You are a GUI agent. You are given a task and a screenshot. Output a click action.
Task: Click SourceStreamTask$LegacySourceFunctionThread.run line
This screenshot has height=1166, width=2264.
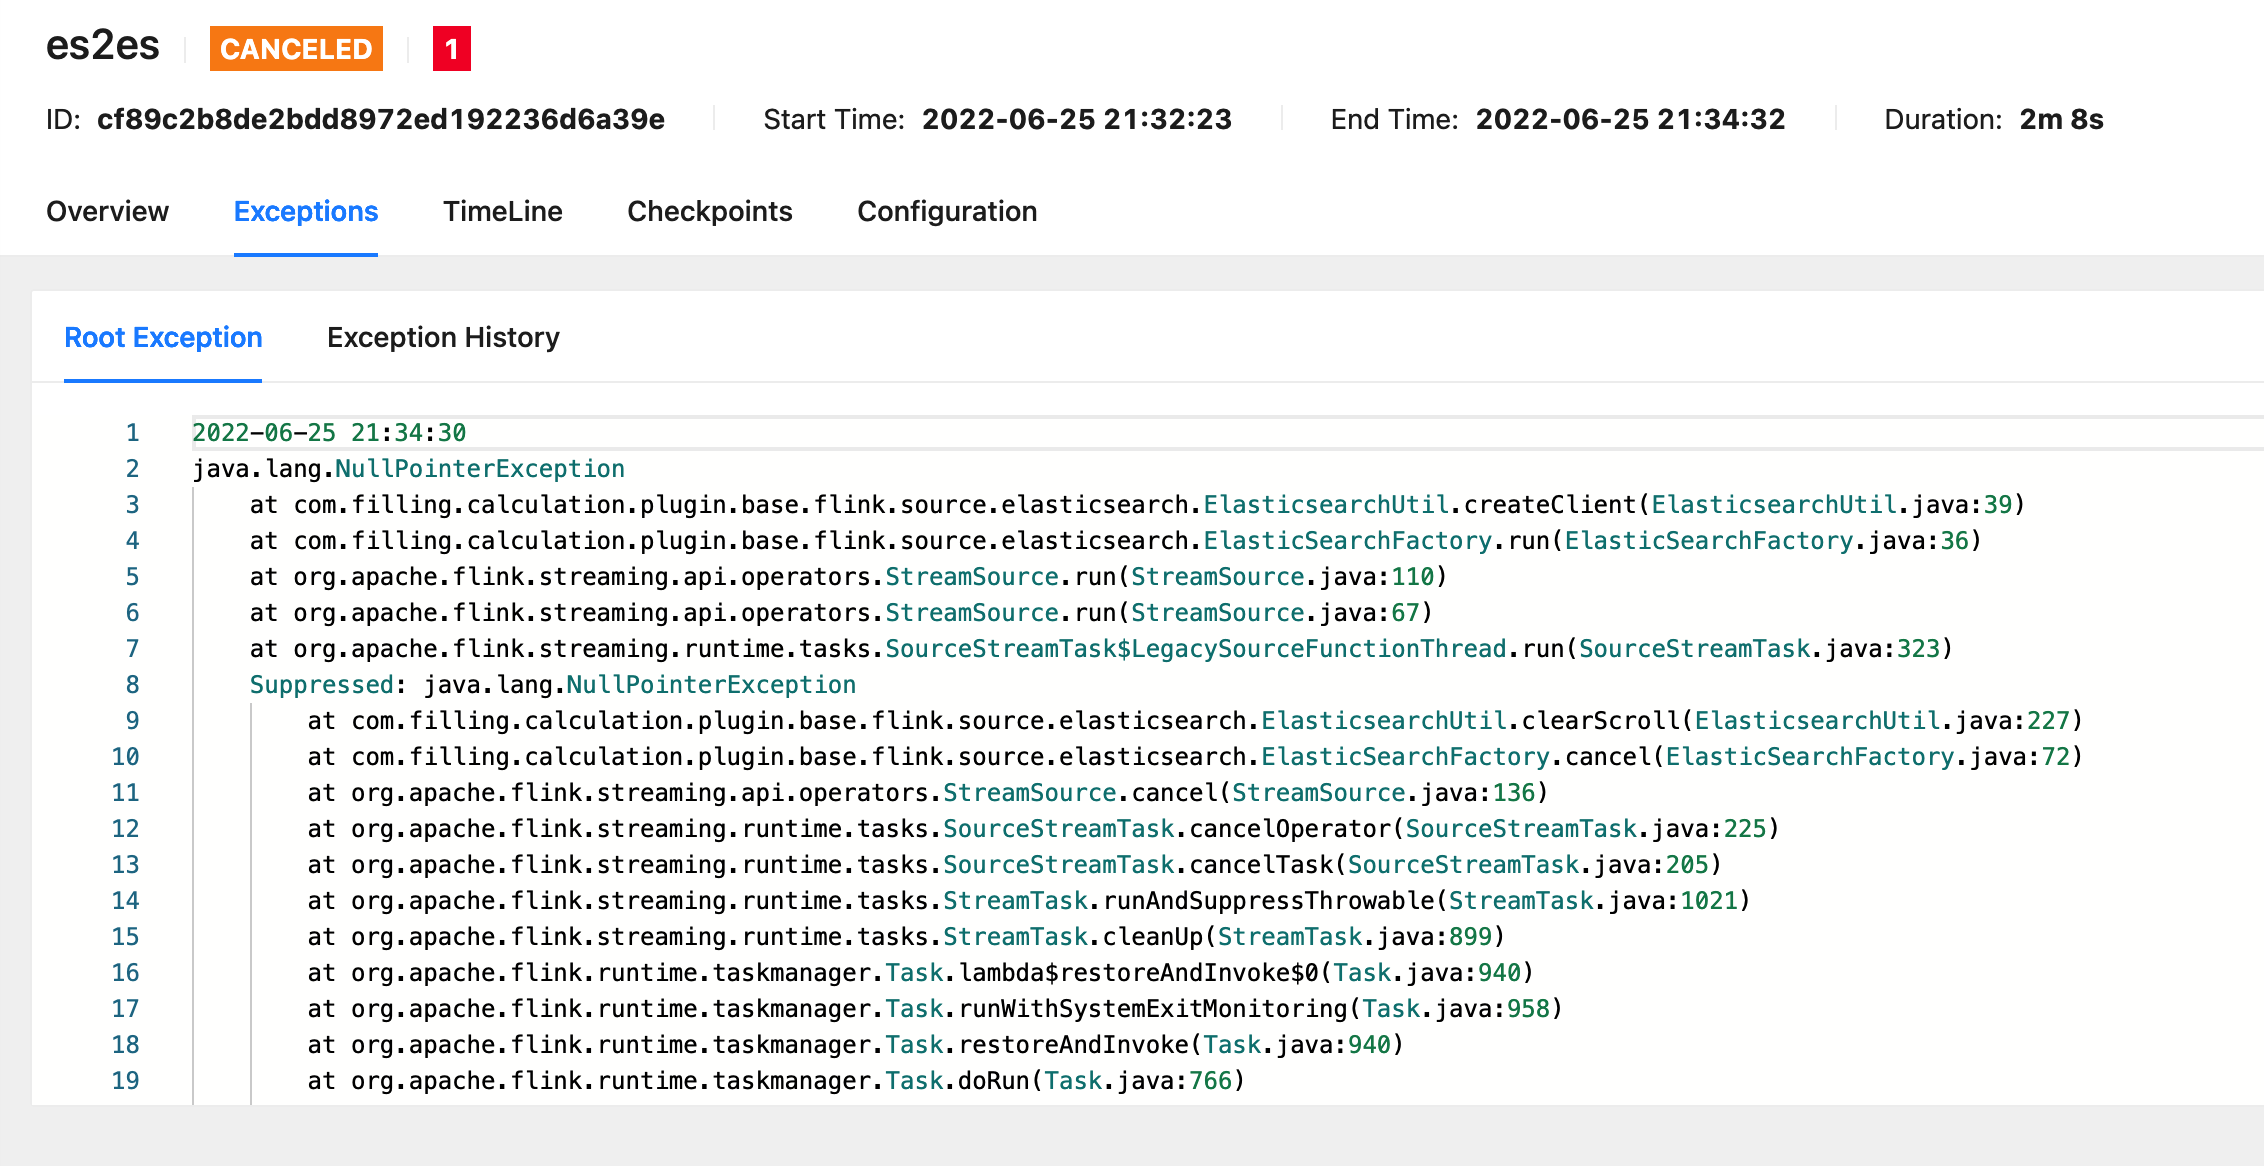pyautogui.click(x=1101, y=649)
